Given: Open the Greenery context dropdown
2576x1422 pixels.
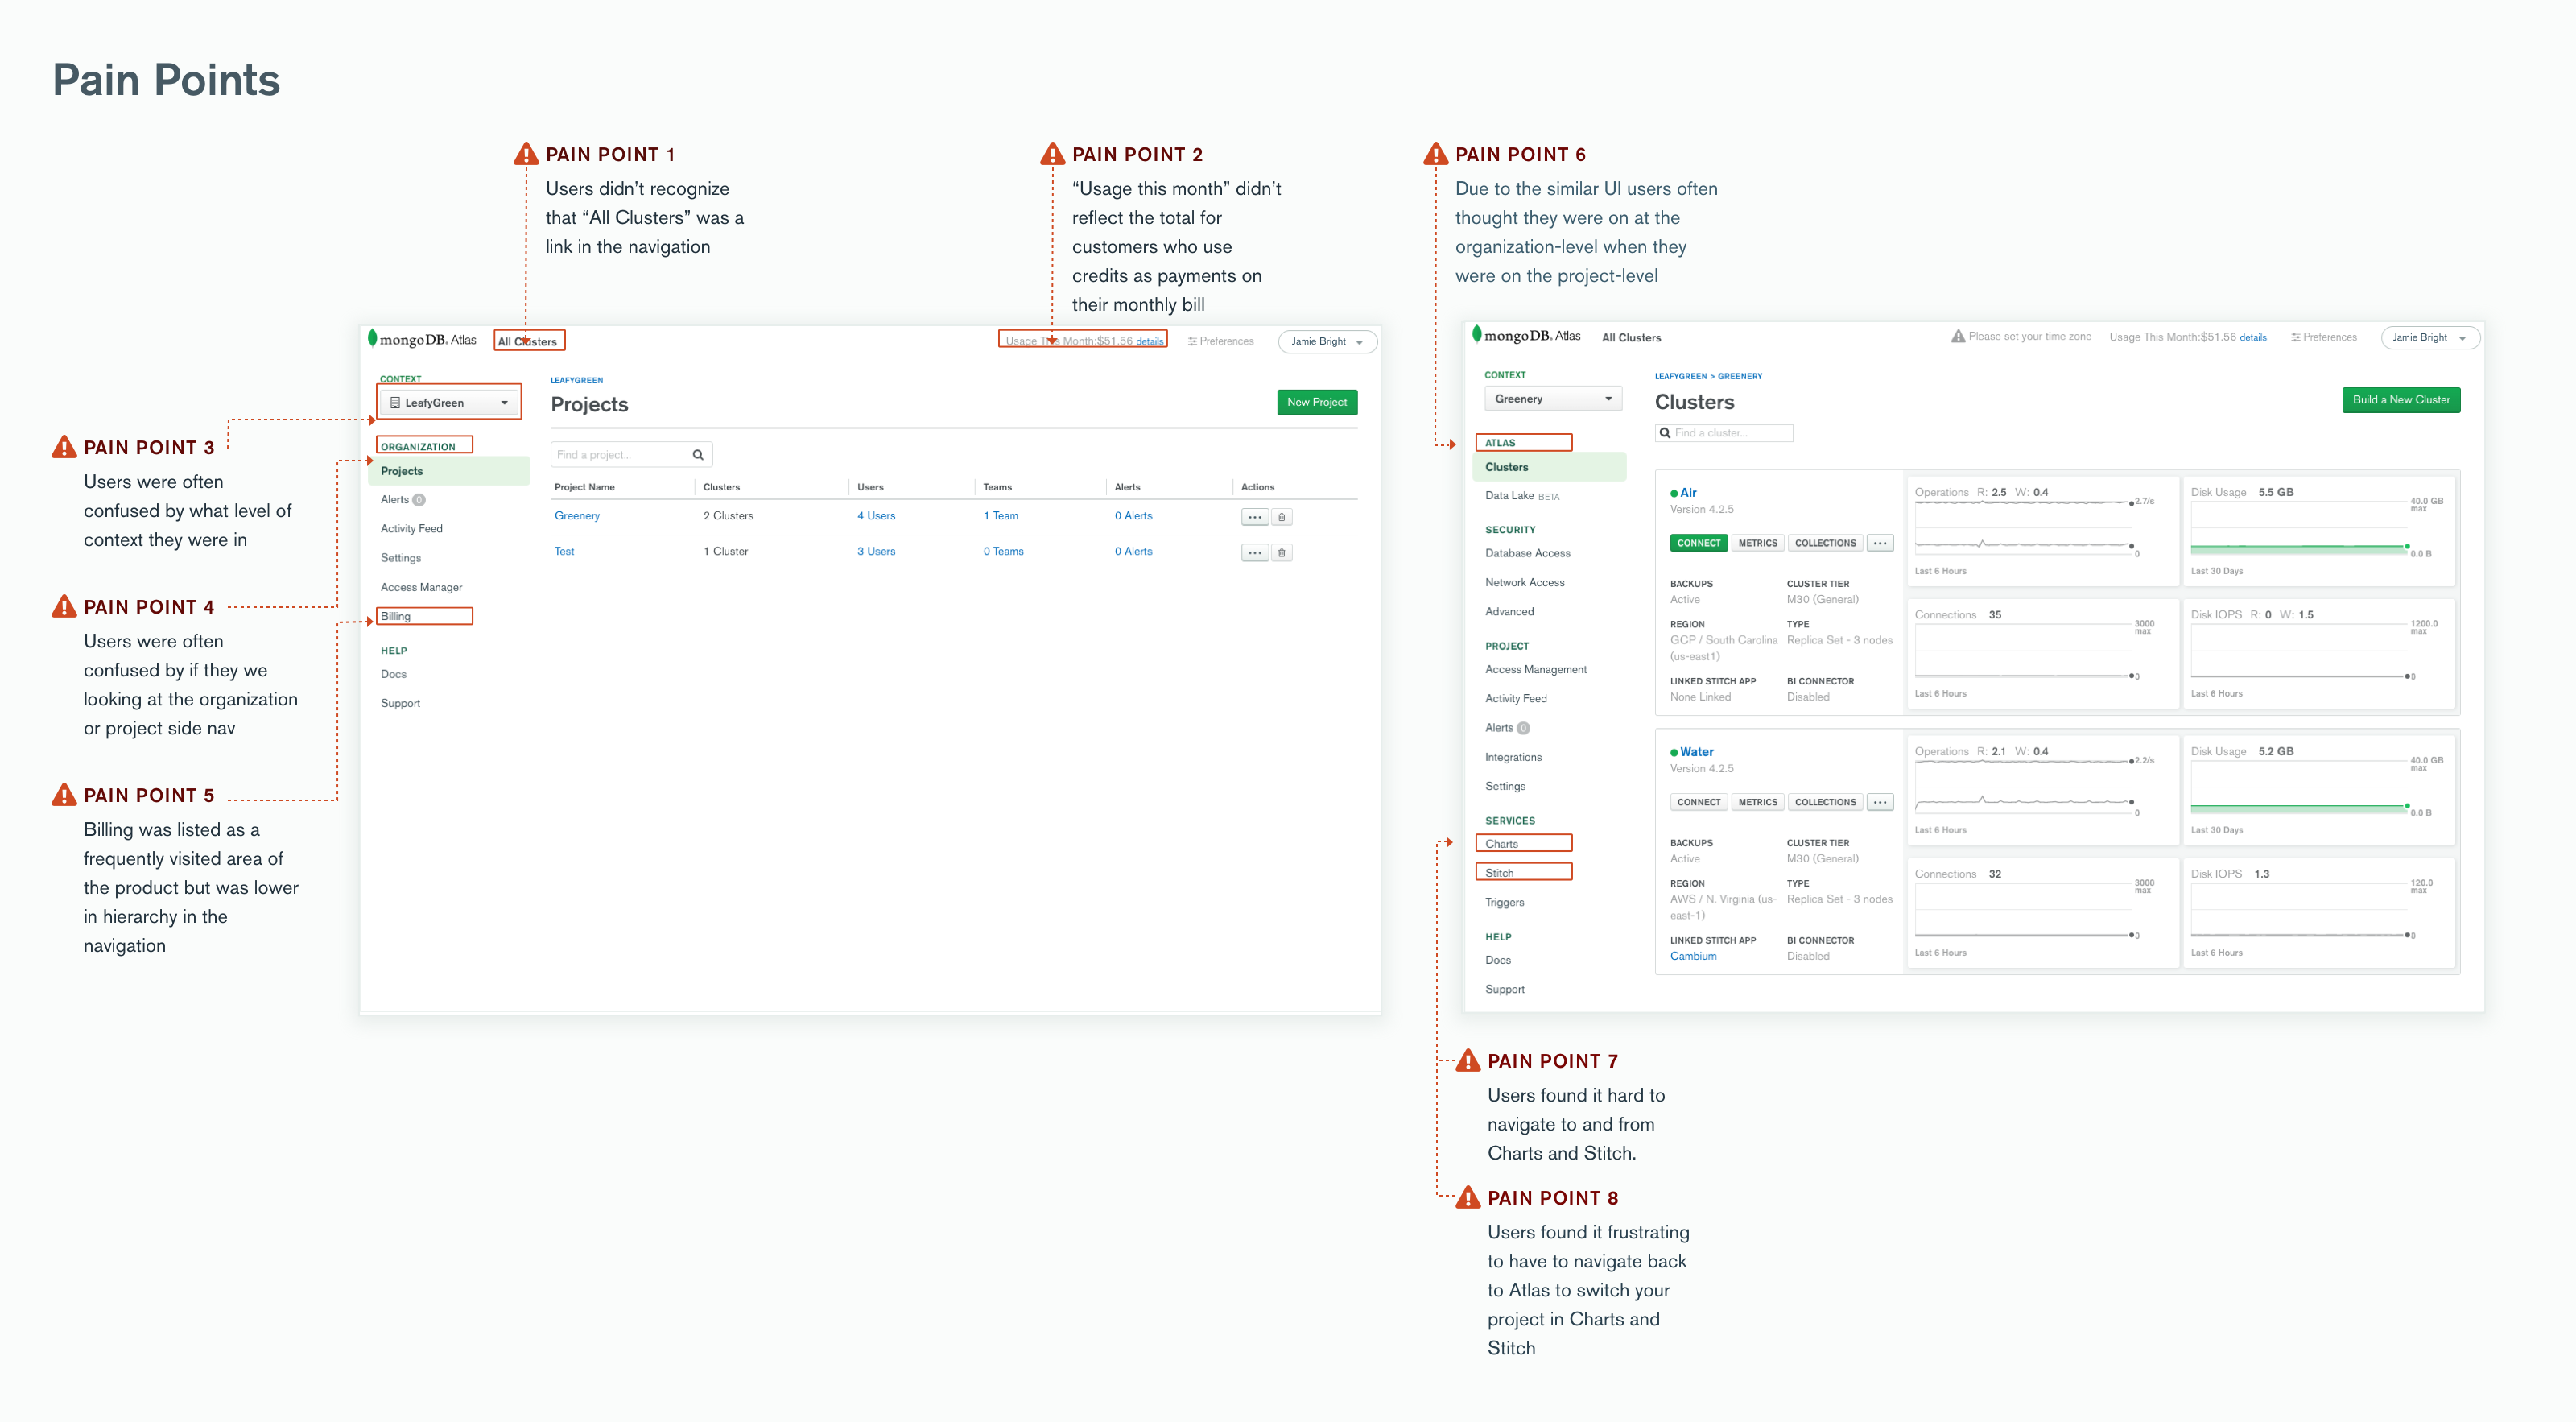Looking at the screenshot, I should click(1552, 398).
